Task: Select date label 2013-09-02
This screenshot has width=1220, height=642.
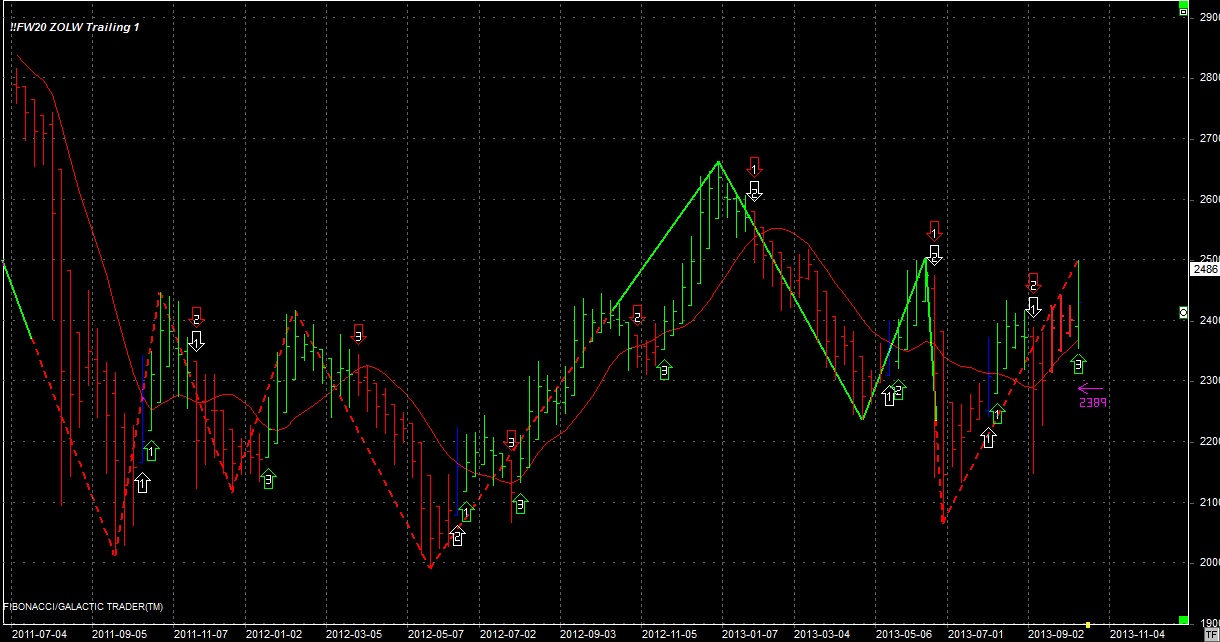Action: (1057, 634)
